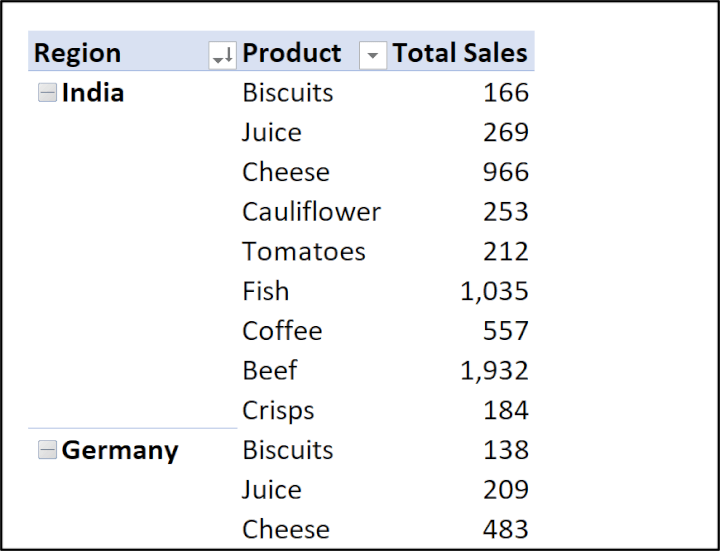Click the Fish product cell

coord(266,292)
